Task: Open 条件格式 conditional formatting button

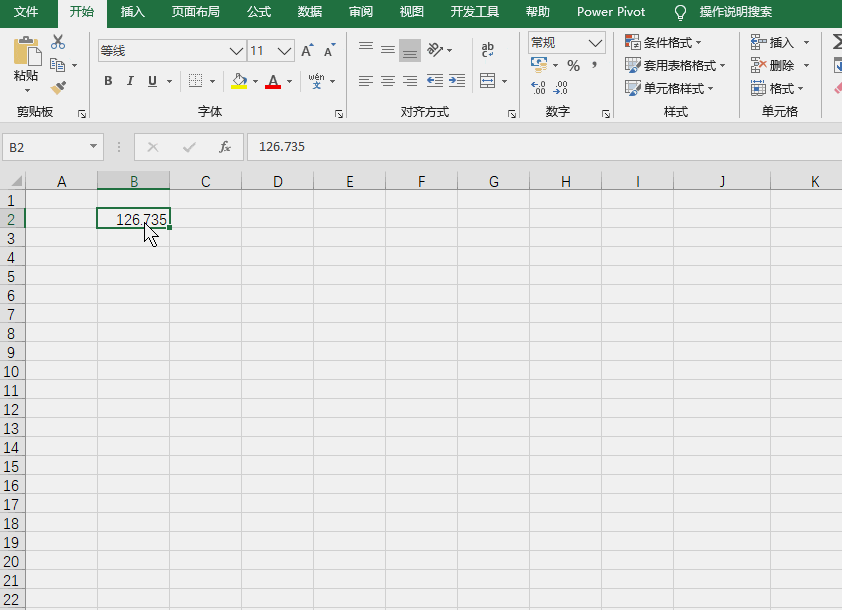Action: pos(663,42)
